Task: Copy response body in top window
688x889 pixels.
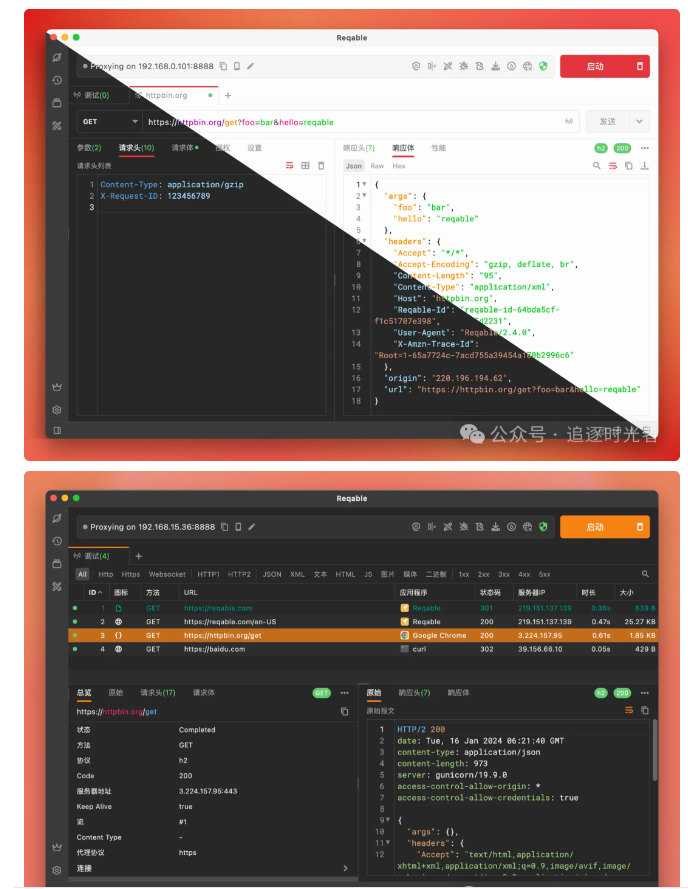Action: (x=628, y=166)
